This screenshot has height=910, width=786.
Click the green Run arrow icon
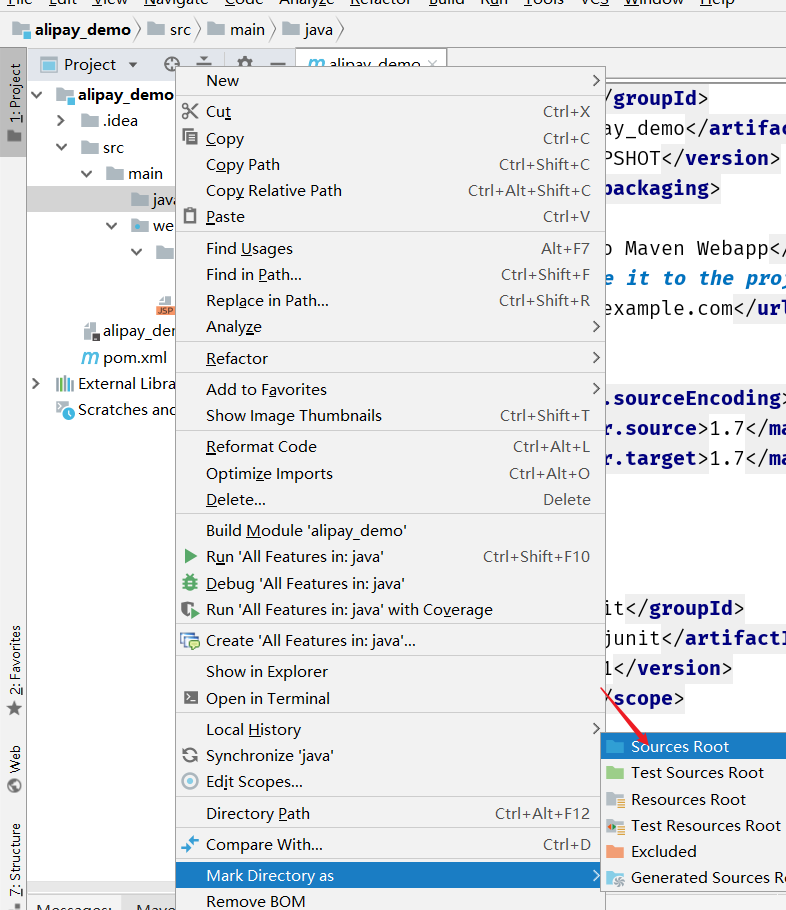[x=190, y=556]
